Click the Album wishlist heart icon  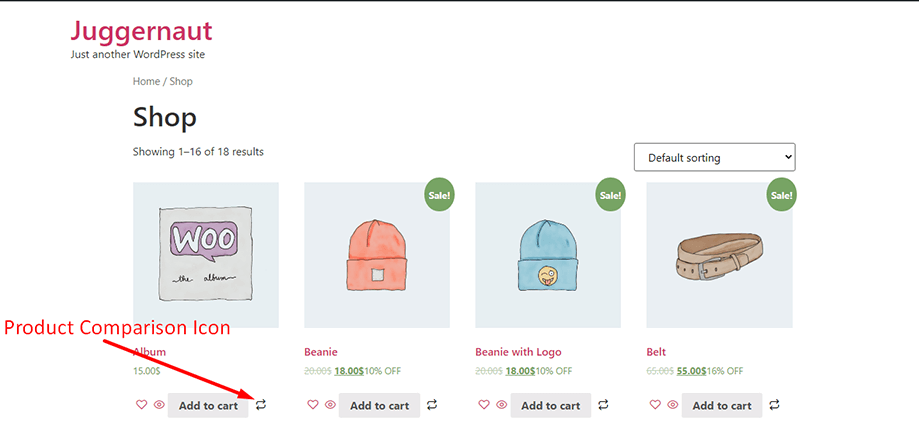pos(141,405)
